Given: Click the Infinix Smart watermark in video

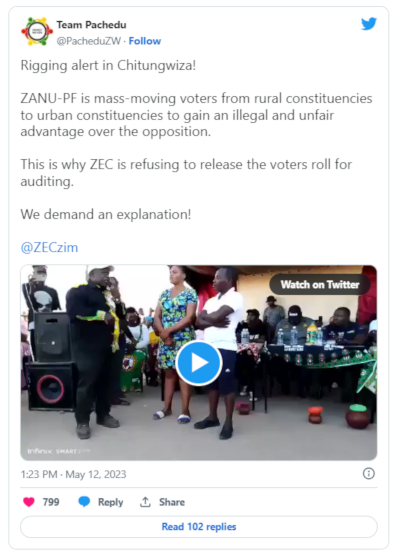Looking at the screenshot, I should click(58, 451).
